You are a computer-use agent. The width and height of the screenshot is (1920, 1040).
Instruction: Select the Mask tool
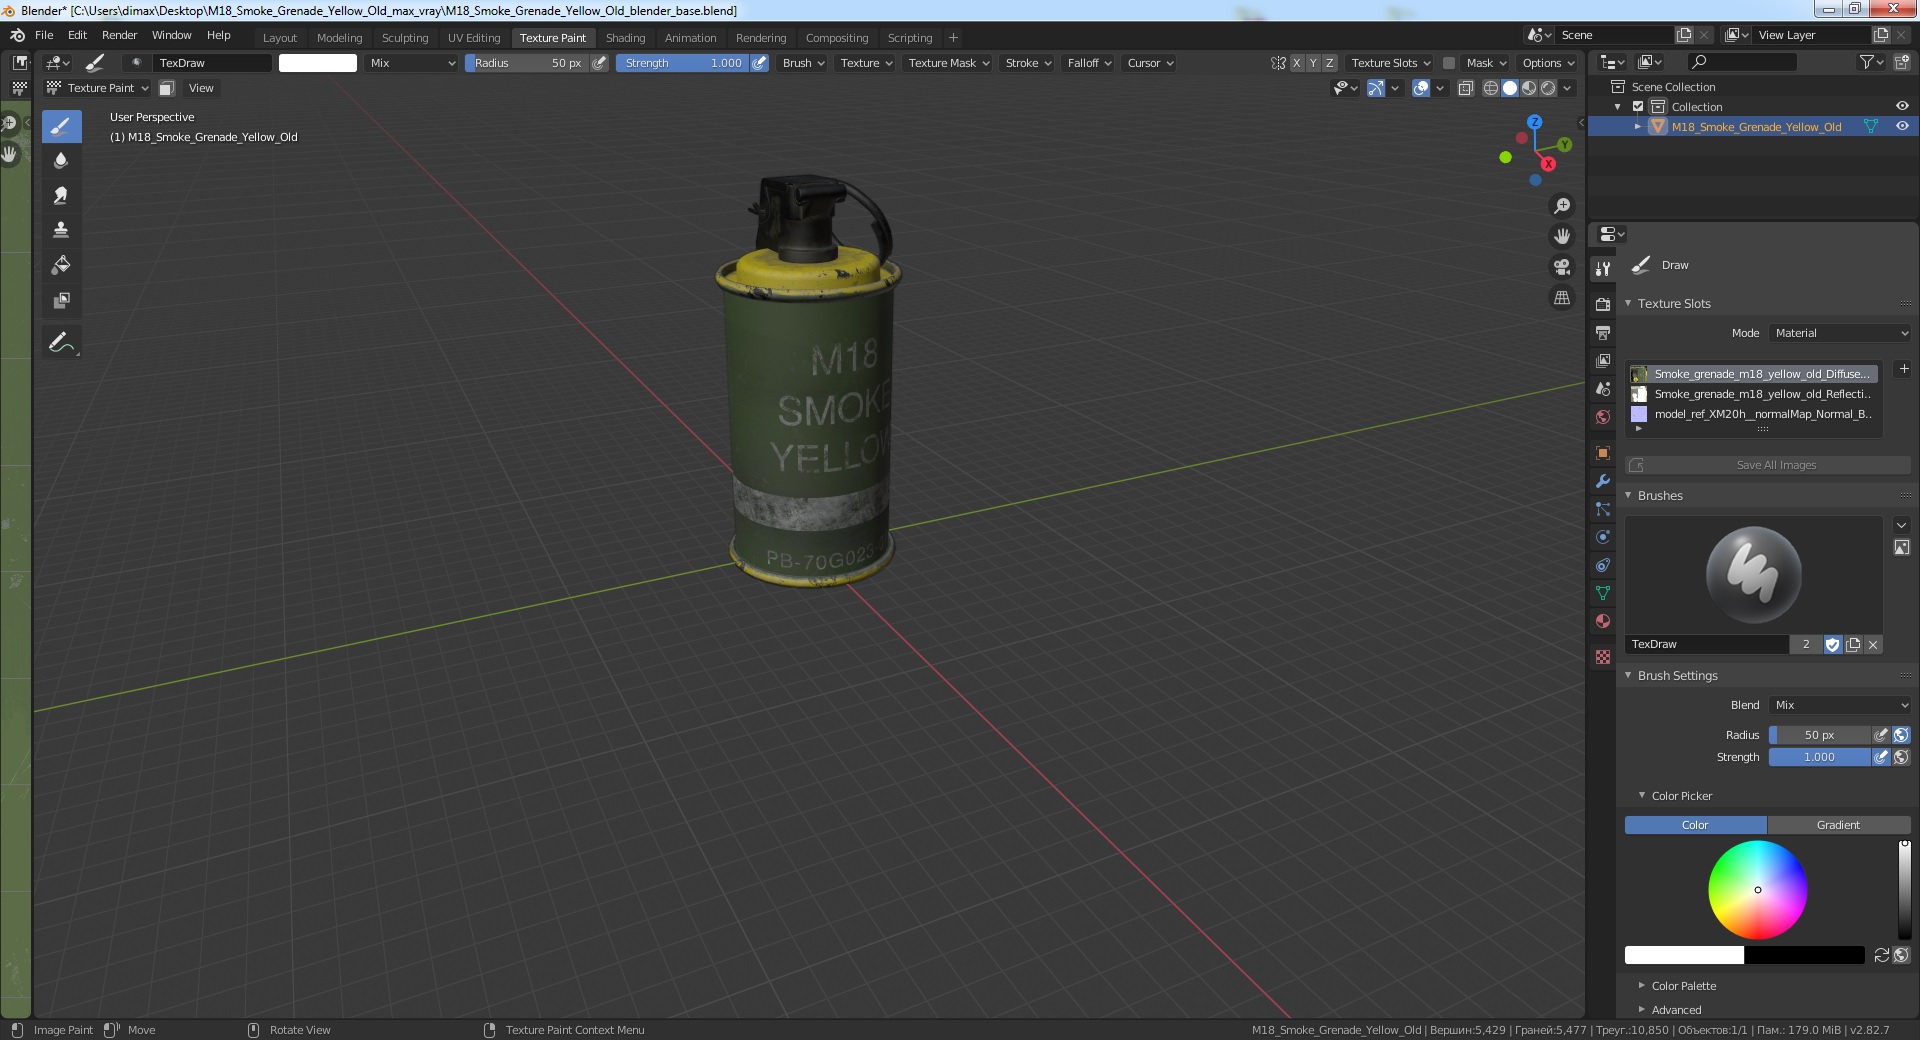(61, 300)
